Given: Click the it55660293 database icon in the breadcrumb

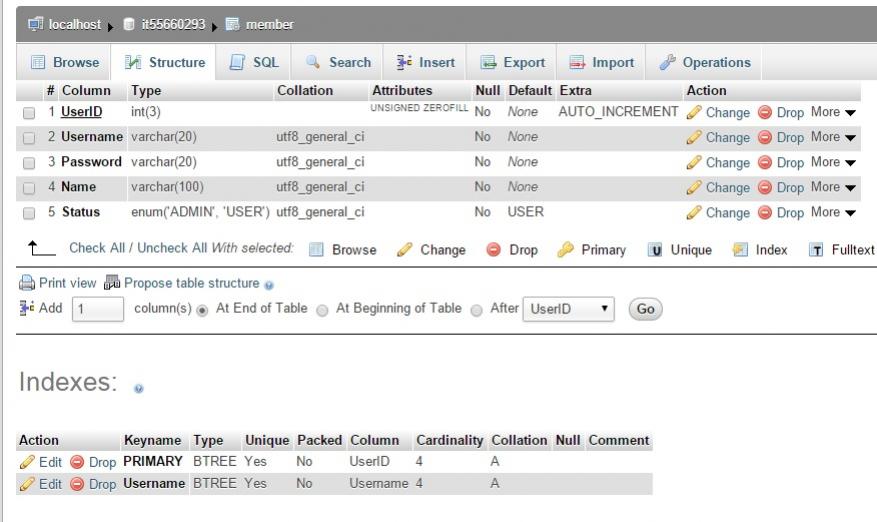Looking at the screenshot, I should [129, 24].
